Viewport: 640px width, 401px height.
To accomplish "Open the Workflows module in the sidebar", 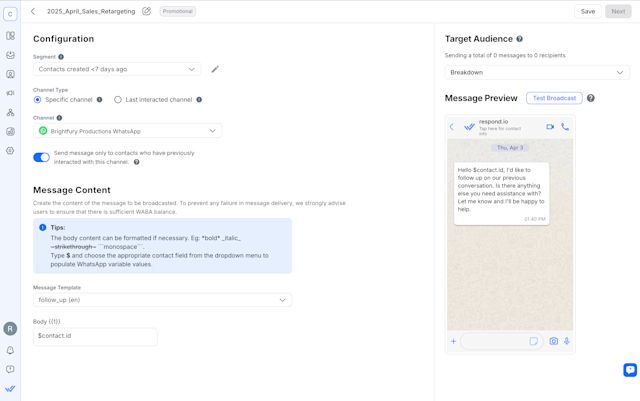I will [x=10, y=112].
